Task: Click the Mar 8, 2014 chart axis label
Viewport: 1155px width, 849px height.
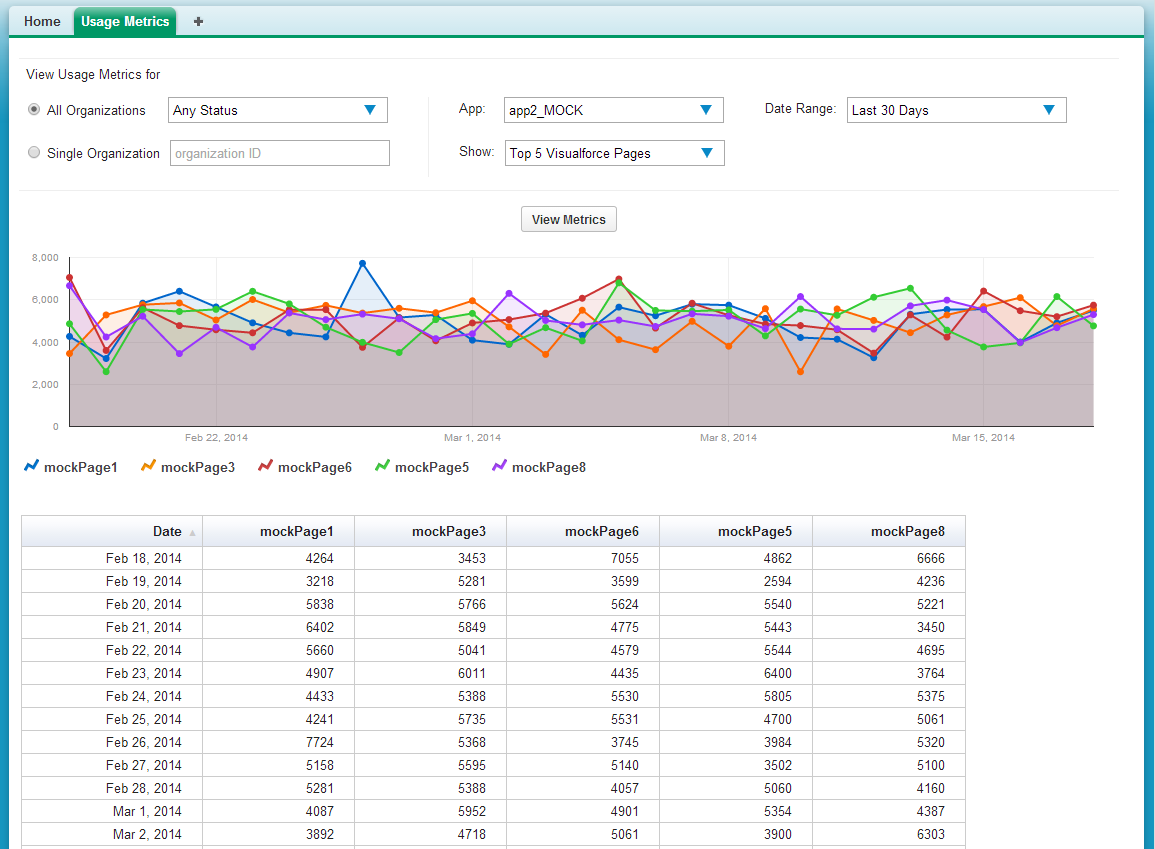Action: (x=729, y=437)
